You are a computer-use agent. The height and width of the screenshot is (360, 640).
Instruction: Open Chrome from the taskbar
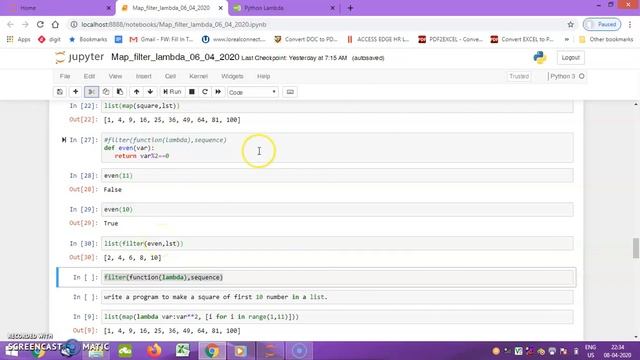[x=211, y=351]
